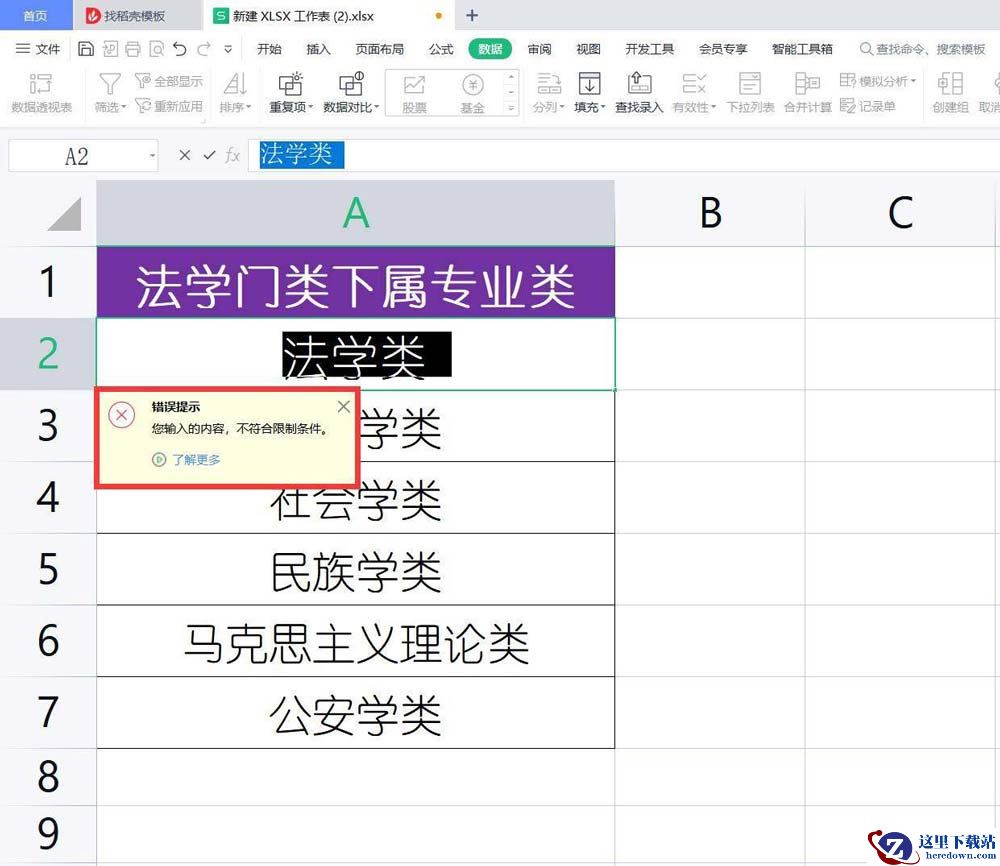Screen dimensions: 1000x866
Task: Cancel the formula bar entry
Action: [x=184, y=155]
